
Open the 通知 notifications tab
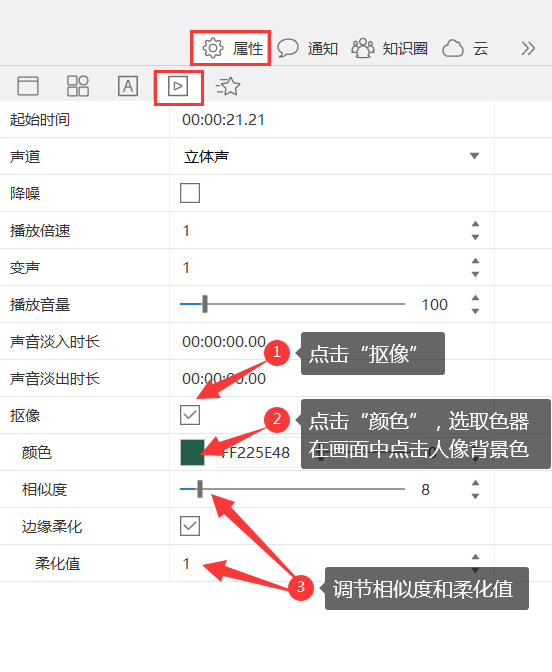[x=308, y=48]
